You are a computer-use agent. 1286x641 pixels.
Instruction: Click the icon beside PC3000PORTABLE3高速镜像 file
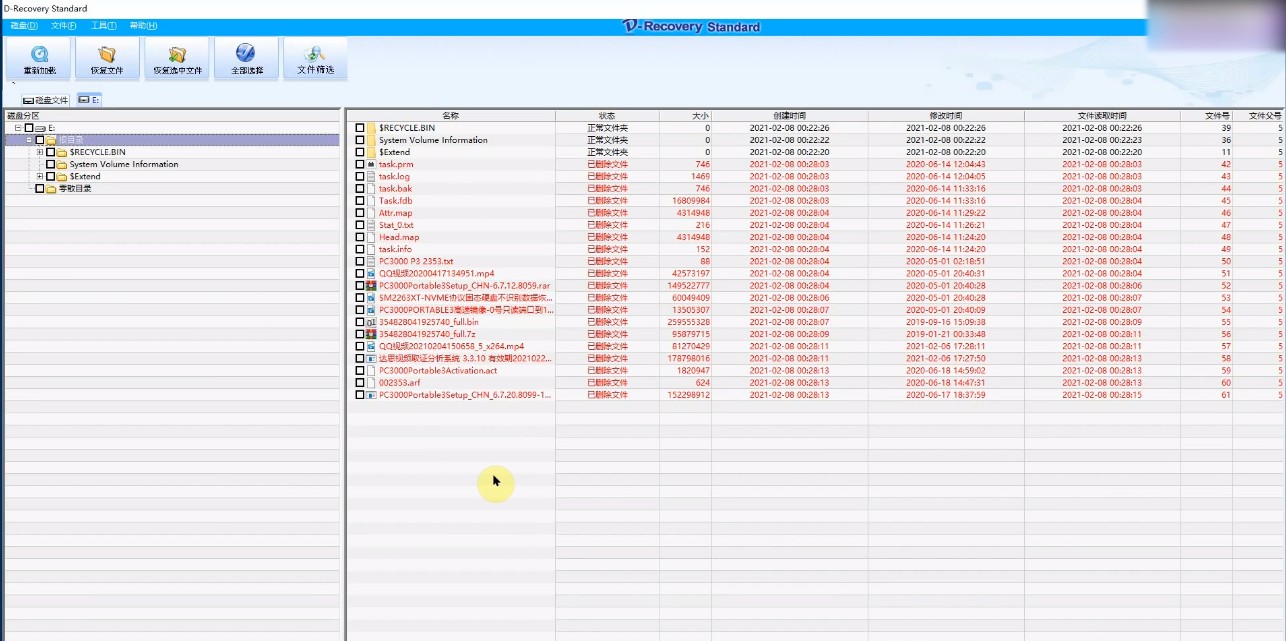pos(371,310)
